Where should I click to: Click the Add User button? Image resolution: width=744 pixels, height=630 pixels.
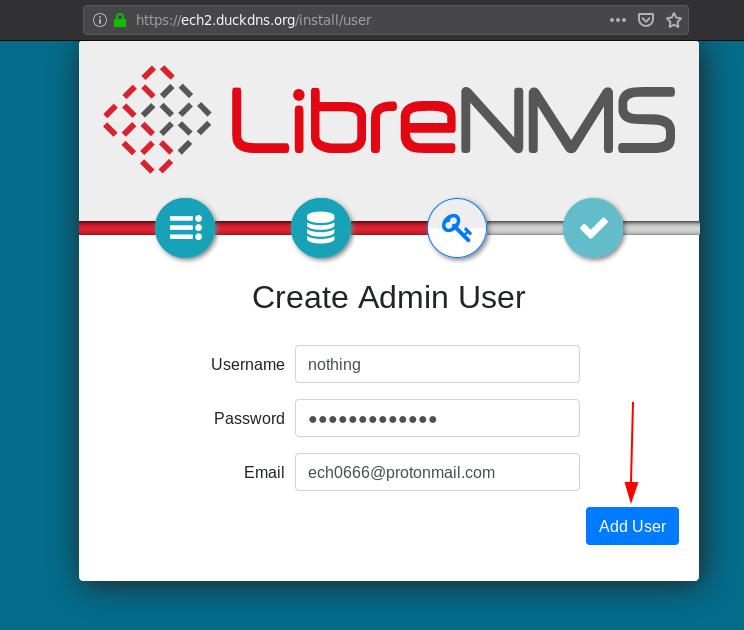click(x=632, y=526)
